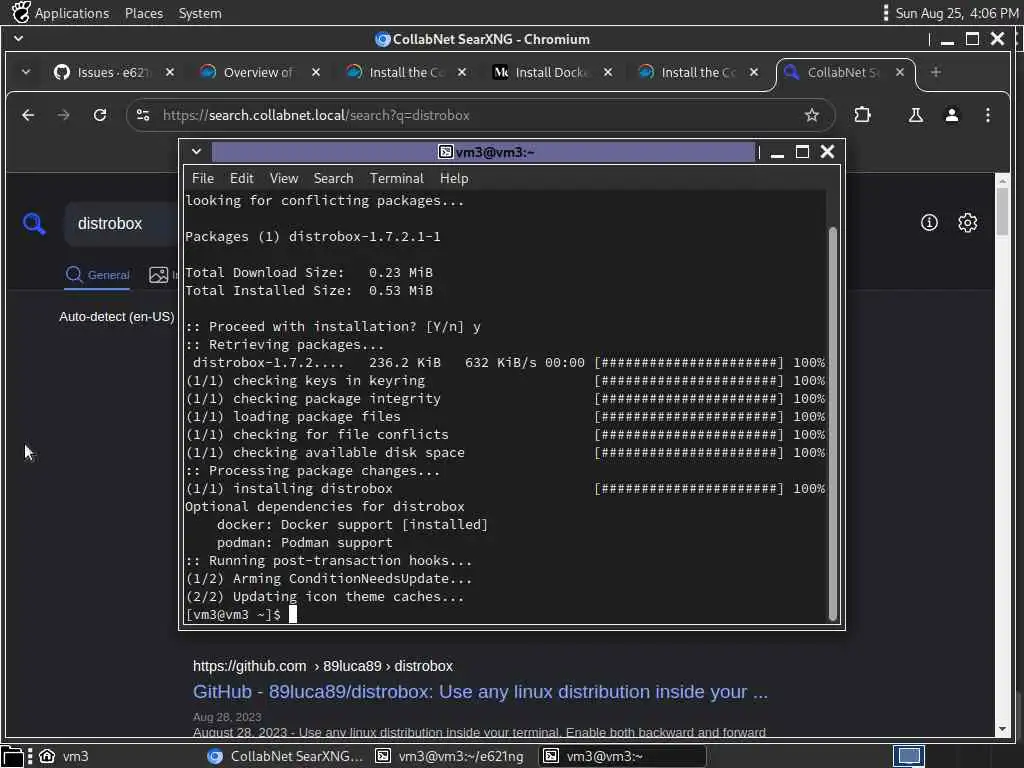1024x768 pixels.
Task: Switch to CollabNet SearXNG taskbar window
Action: (x=285, y=756)
